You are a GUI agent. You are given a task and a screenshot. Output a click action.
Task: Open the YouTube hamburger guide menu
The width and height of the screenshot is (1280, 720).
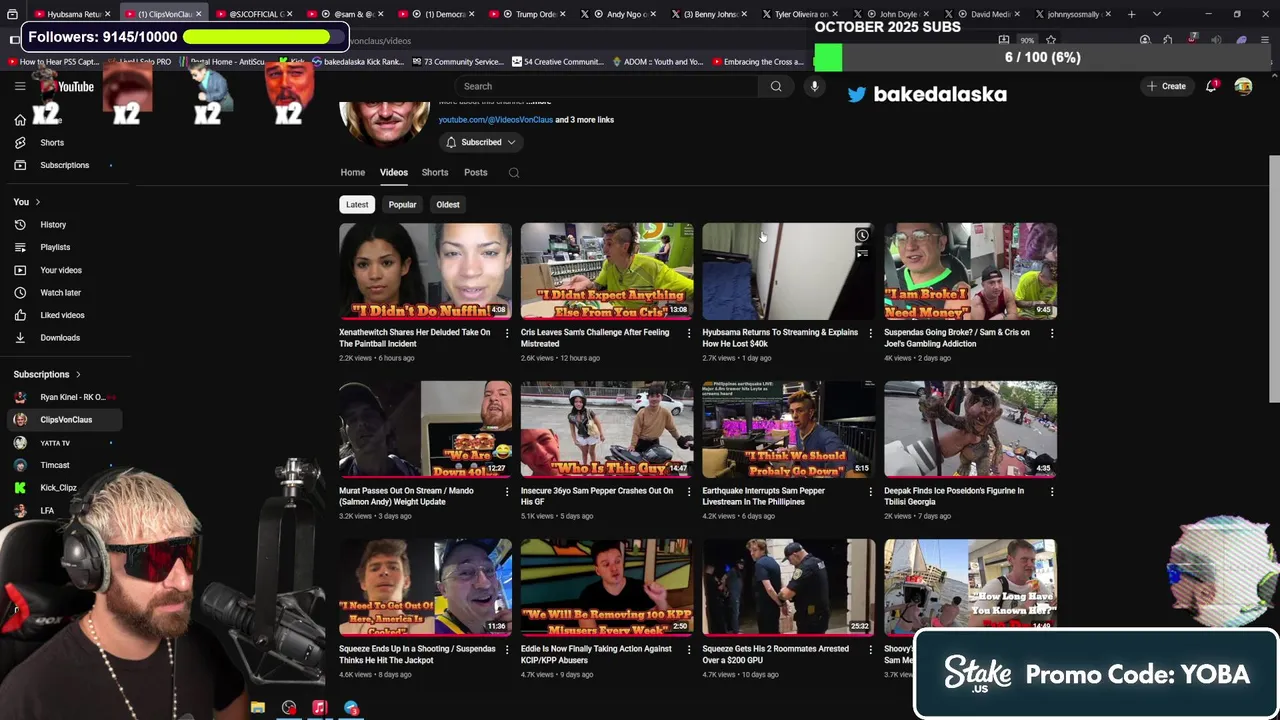[x=20, y=87]
